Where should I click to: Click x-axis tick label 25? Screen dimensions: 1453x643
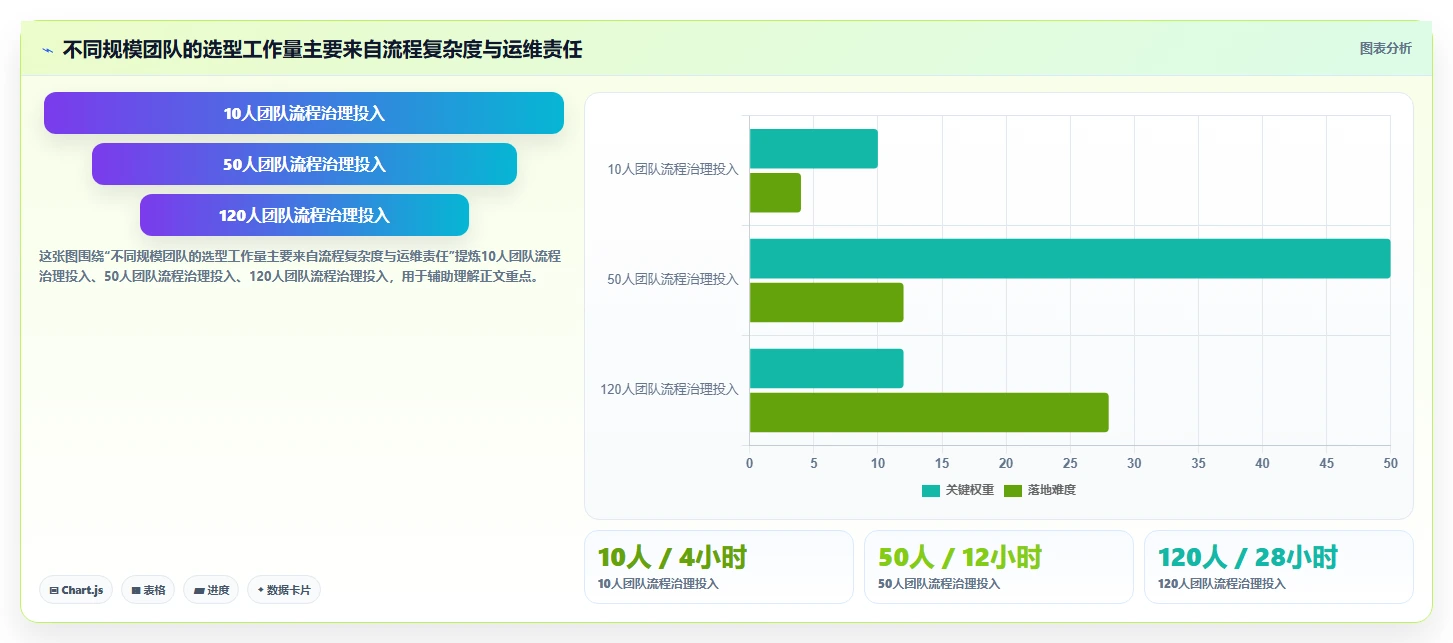1070,463
